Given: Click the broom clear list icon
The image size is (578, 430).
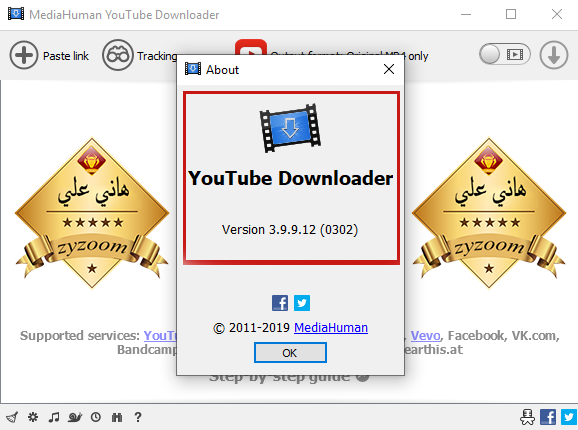Looking at the screenshot, I should pyautogui.click(x=12, y=417).
